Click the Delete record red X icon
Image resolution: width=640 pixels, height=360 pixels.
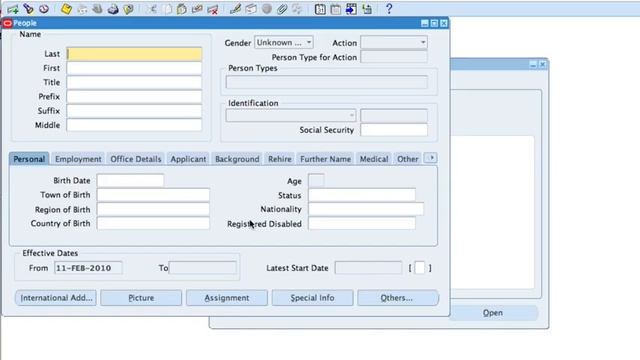213,9
